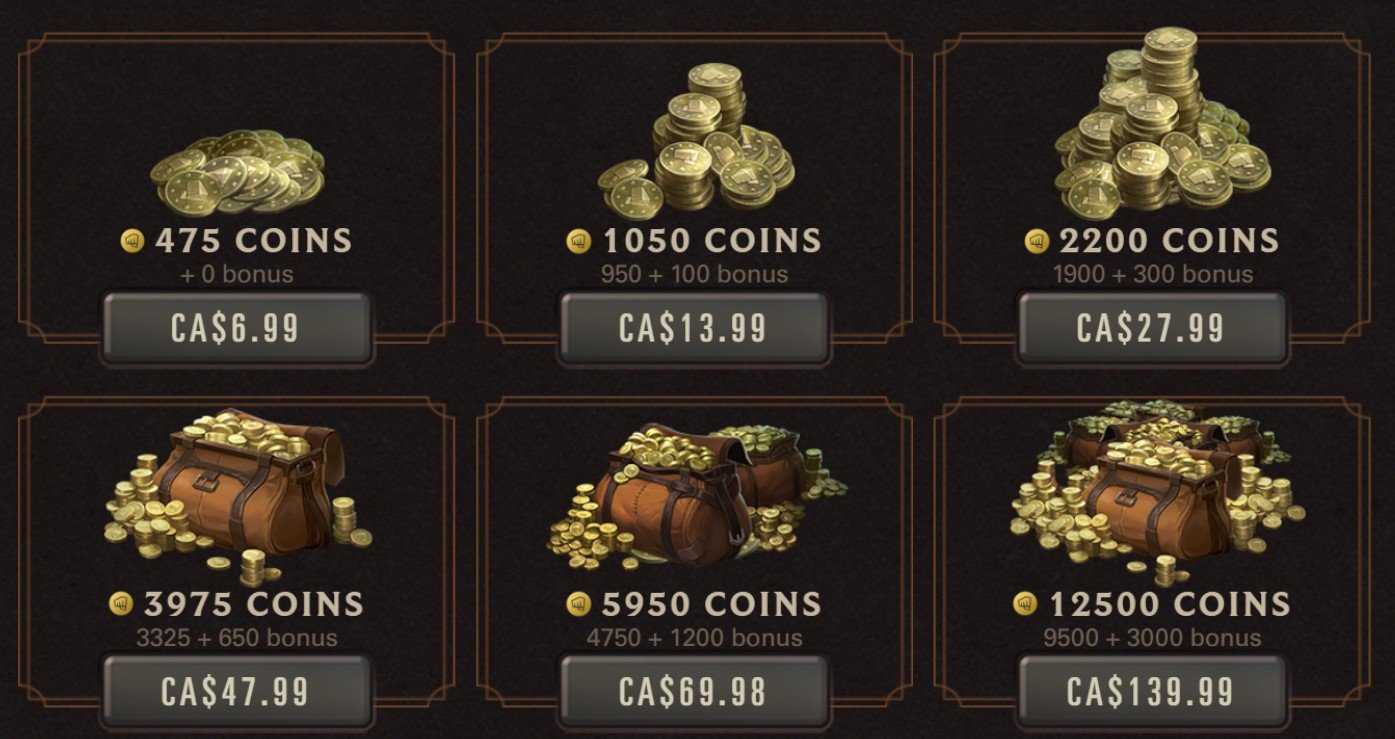Image resolution: width=1395 pixels, height=739 pixels.
Task: Buy the 12500 coins pack for CA$139.99
Action: pos(1151,691)
